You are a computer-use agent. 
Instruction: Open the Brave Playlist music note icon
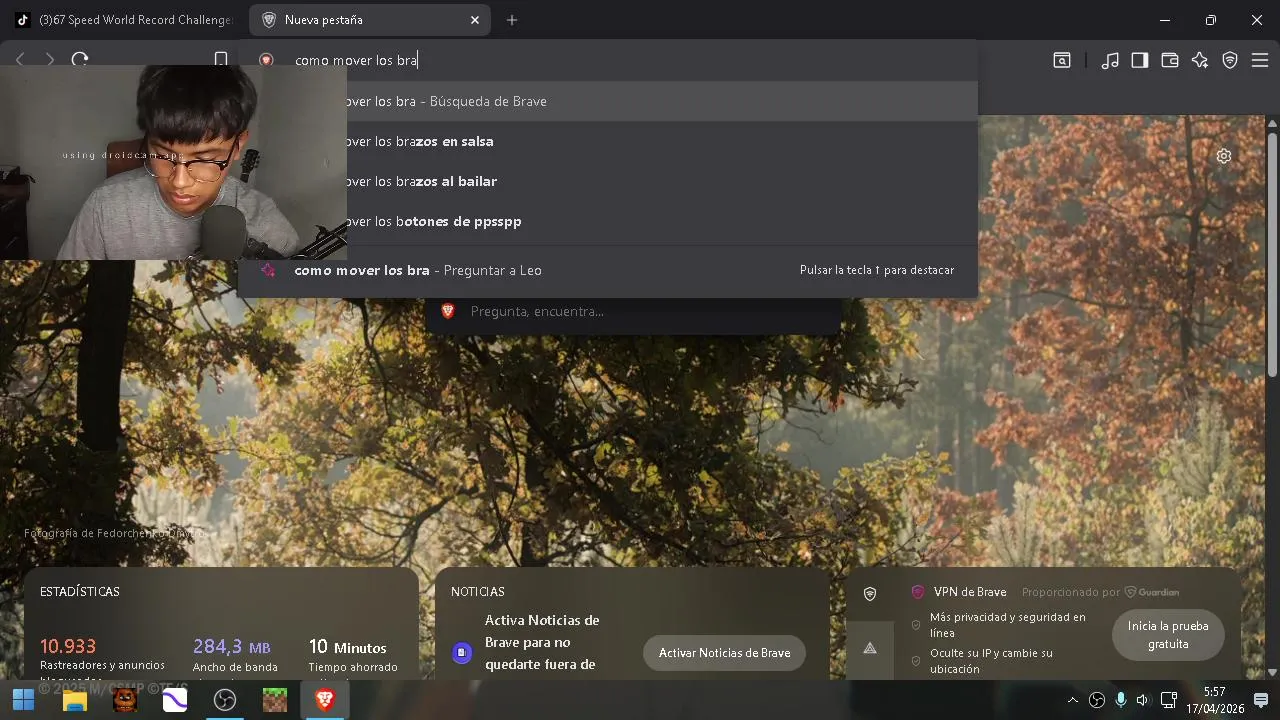(x=1110, y=60)
